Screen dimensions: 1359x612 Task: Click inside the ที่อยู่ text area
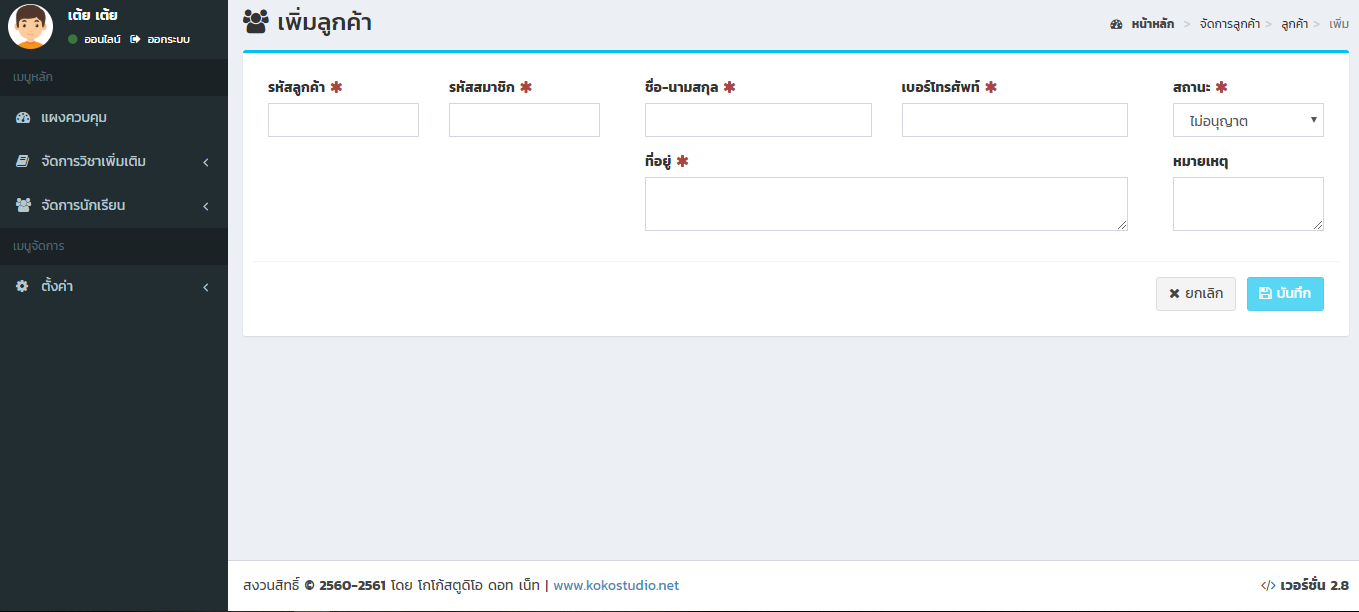pyautogui.click(x=886, y=204)
